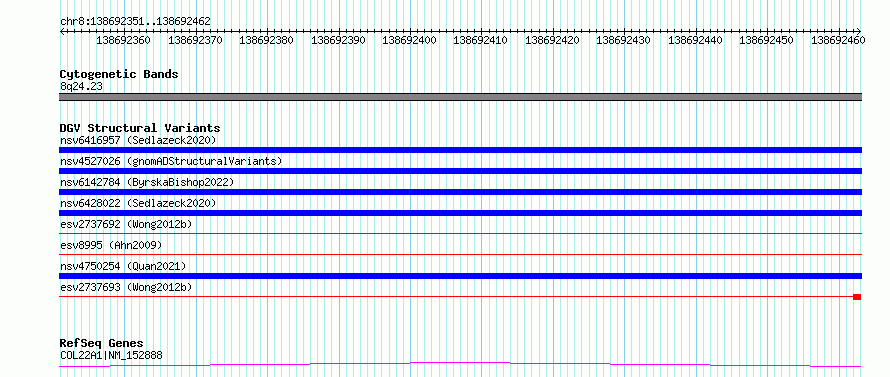Select the red line for esv2737692
The width and height of the screenshot is (890, 377).
click(460, 233)
